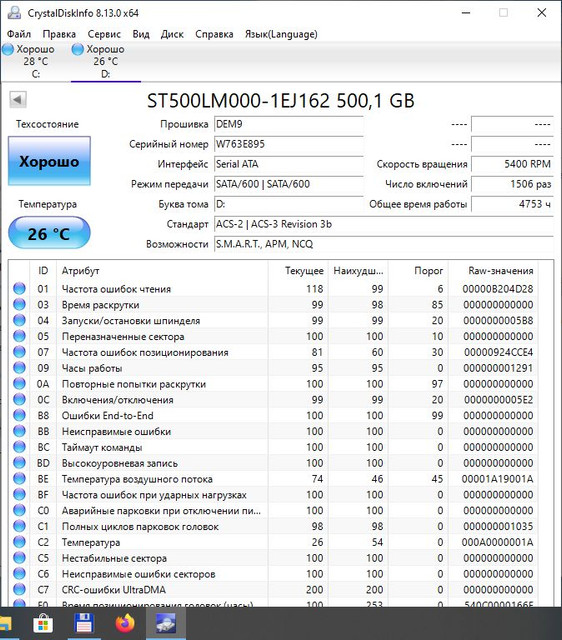The height and width of the screenshot is (640, 562).
Task: Click the serial number field W763E895
Action: click(x=289, y=144)
